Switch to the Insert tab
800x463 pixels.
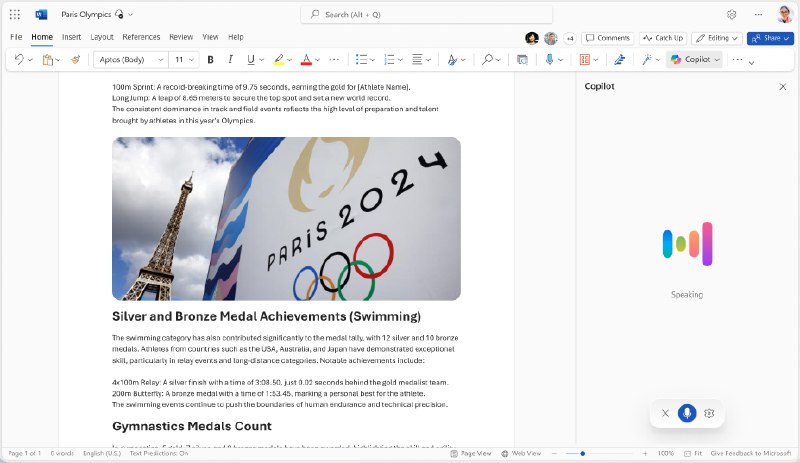pyautogui.click(x=71, y=37)
